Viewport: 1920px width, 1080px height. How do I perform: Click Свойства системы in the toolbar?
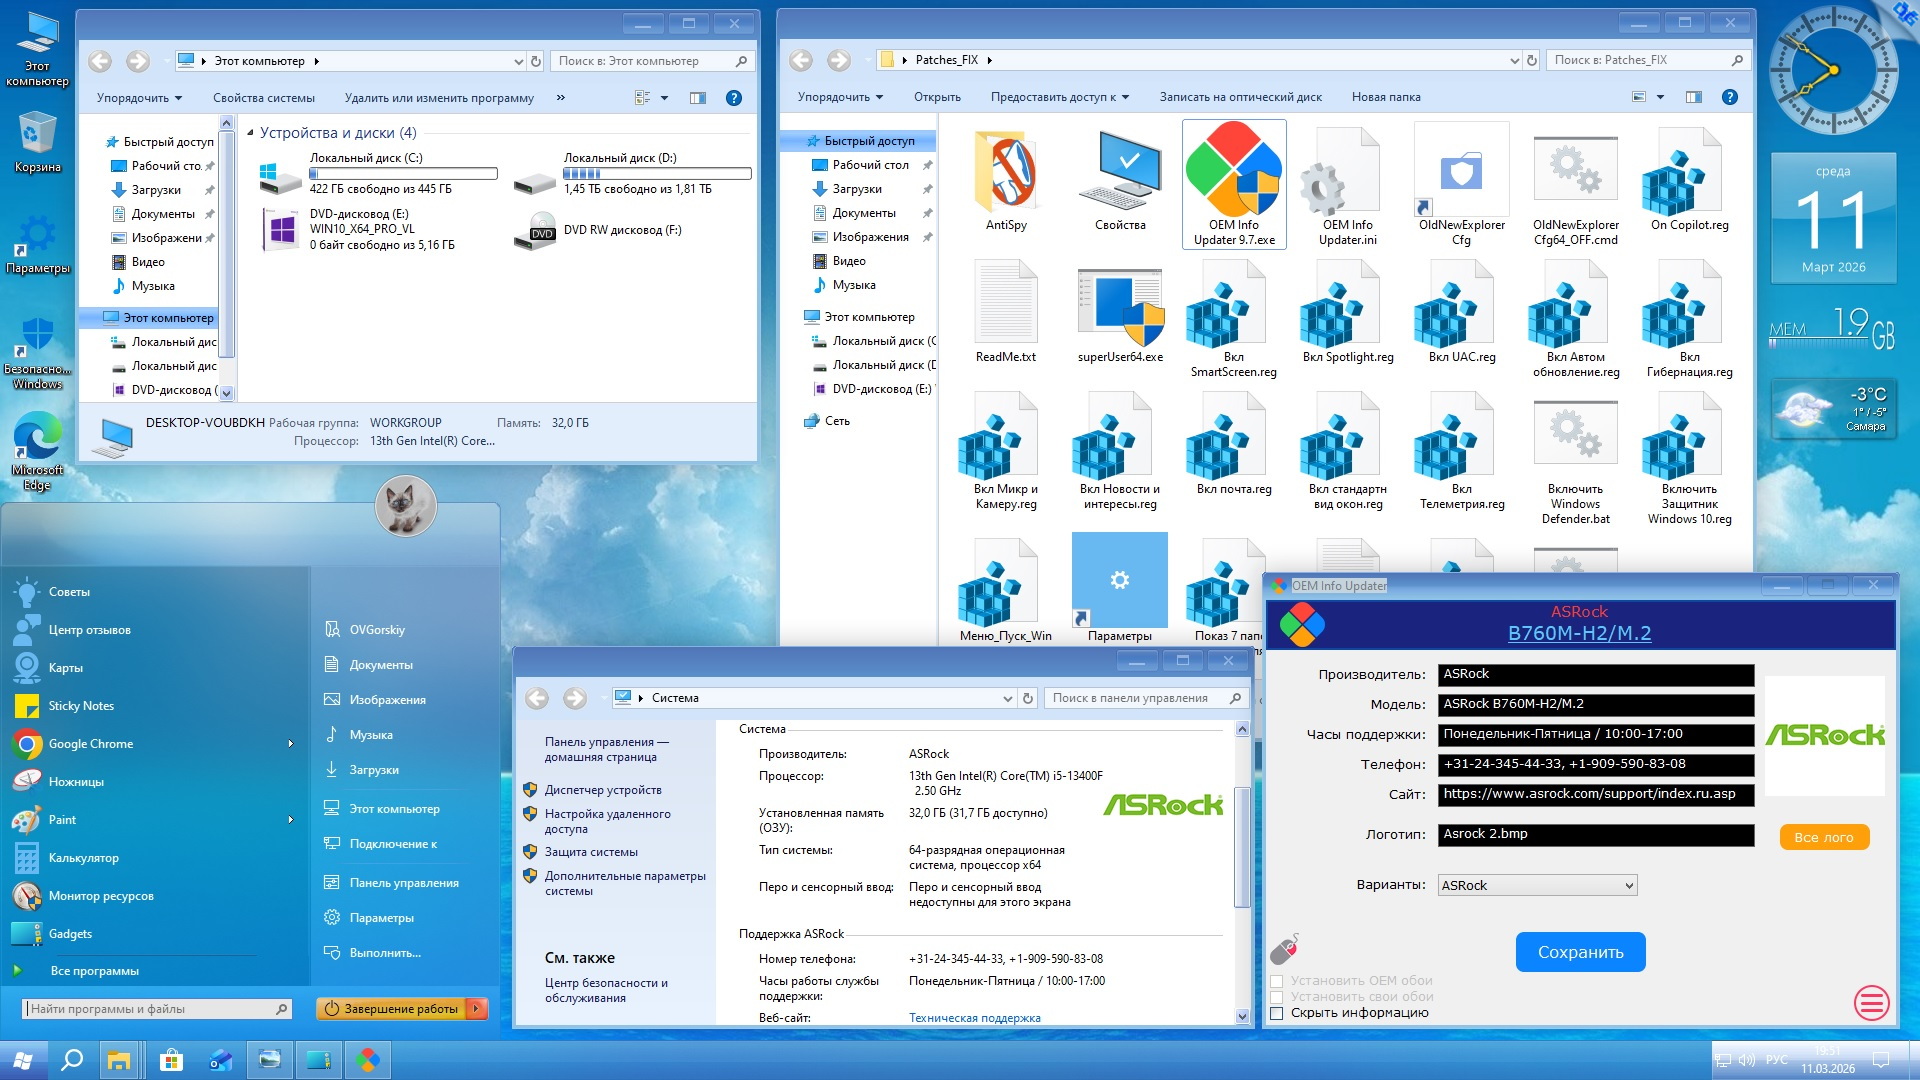(x=263, y=98)
